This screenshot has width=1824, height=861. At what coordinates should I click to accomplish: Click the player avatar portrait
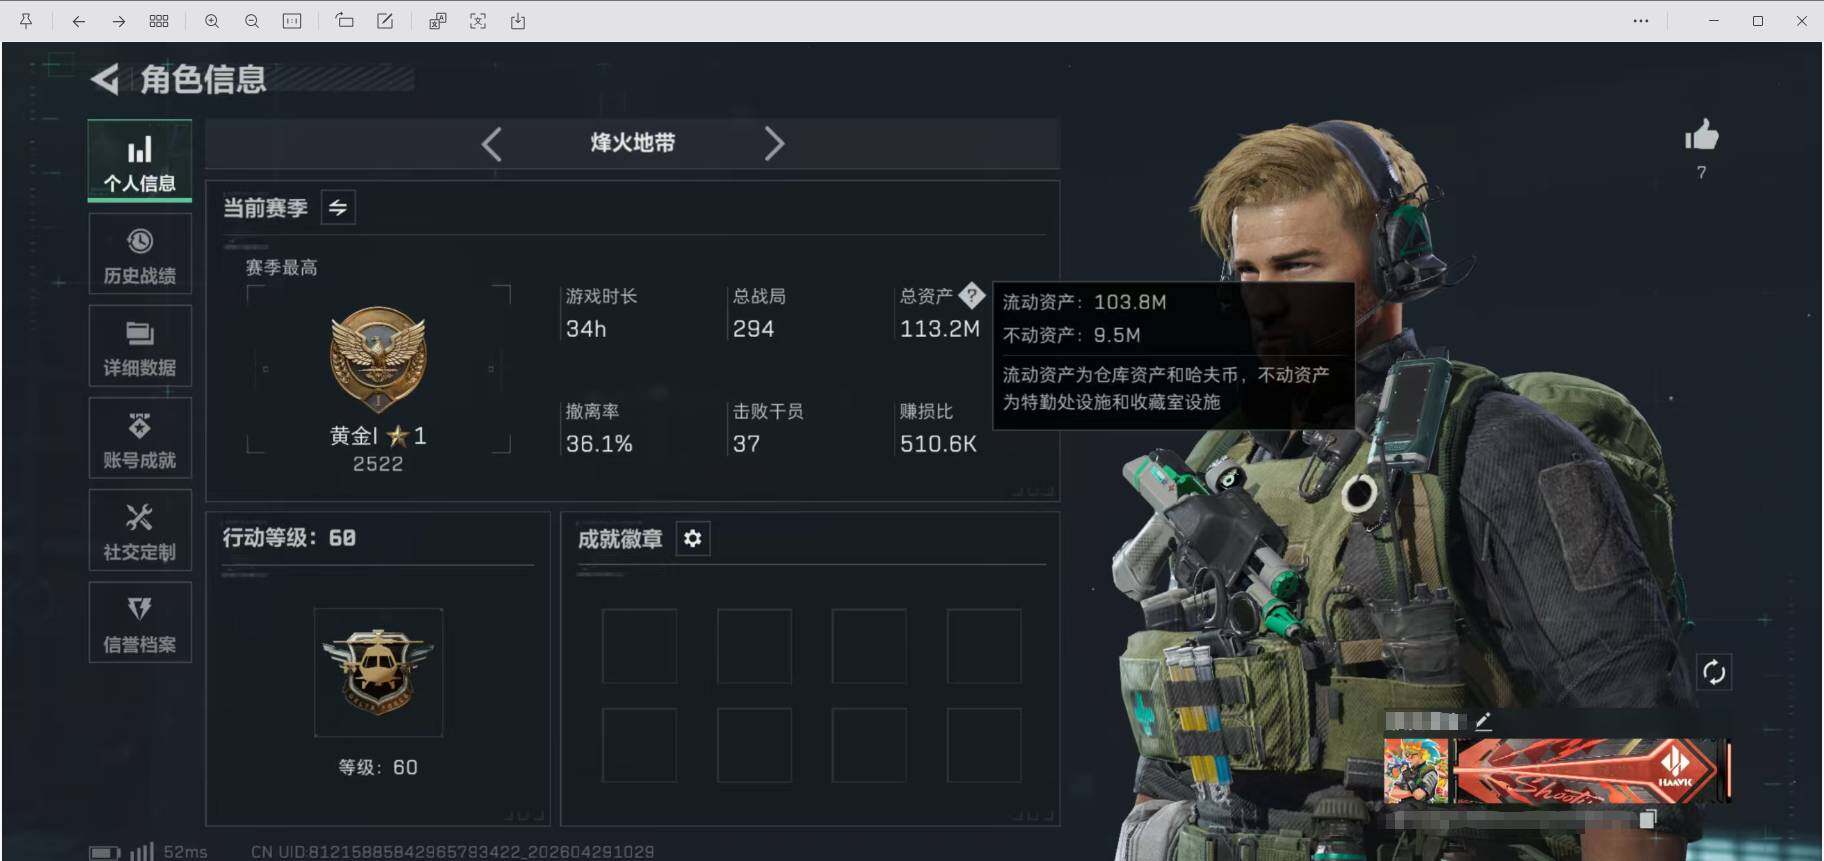click(1416, 771)
